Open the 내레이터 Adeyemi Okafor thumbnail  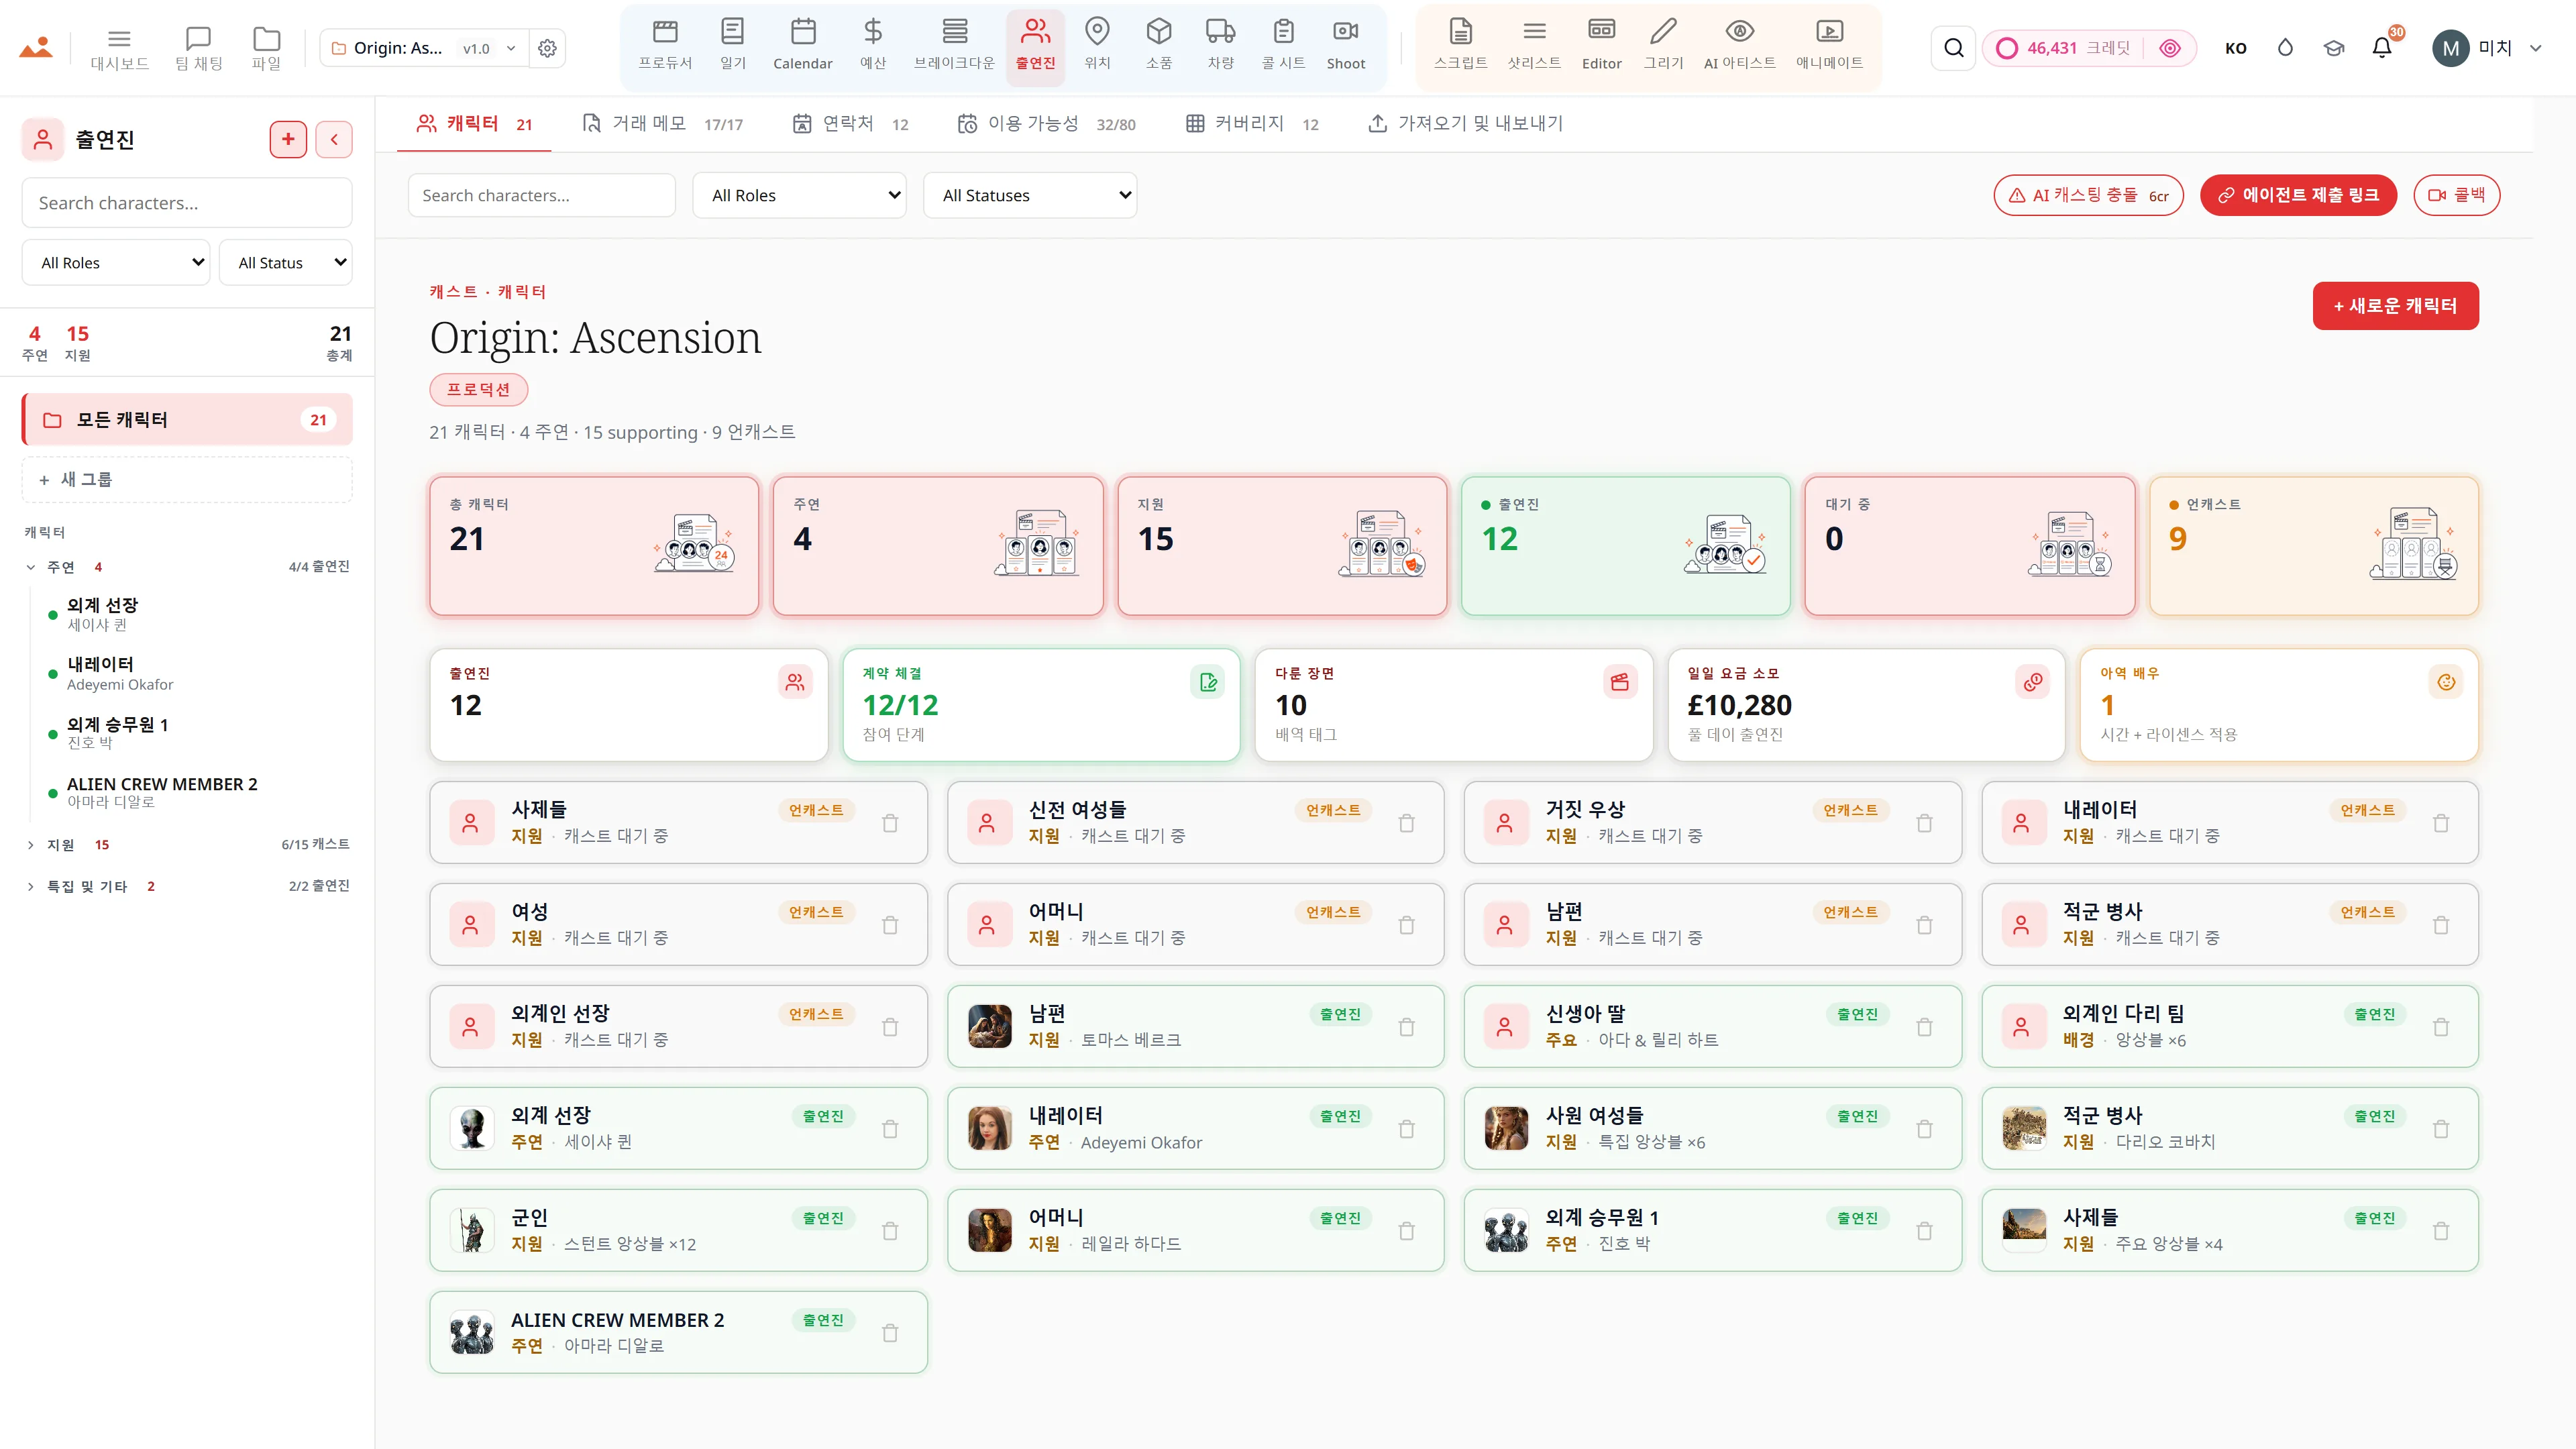coord(989,1128)
